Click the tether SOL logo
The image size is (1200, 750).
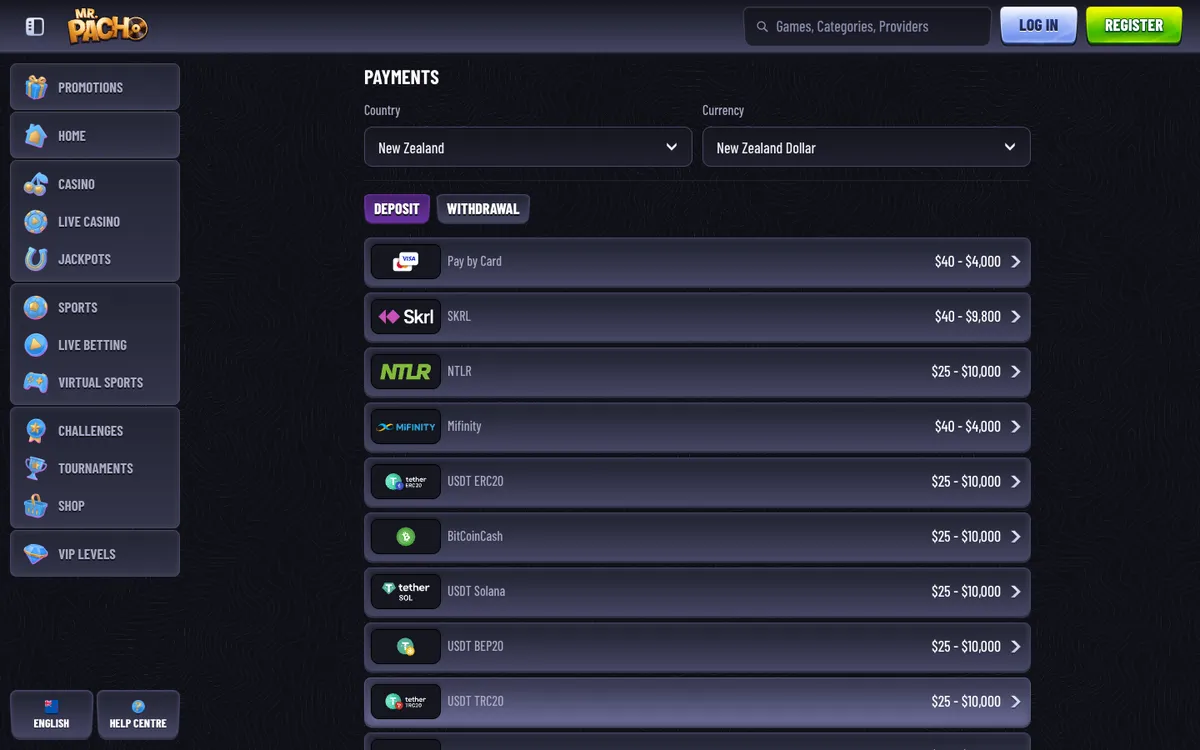pyautogui.click(x=405, y=591)
